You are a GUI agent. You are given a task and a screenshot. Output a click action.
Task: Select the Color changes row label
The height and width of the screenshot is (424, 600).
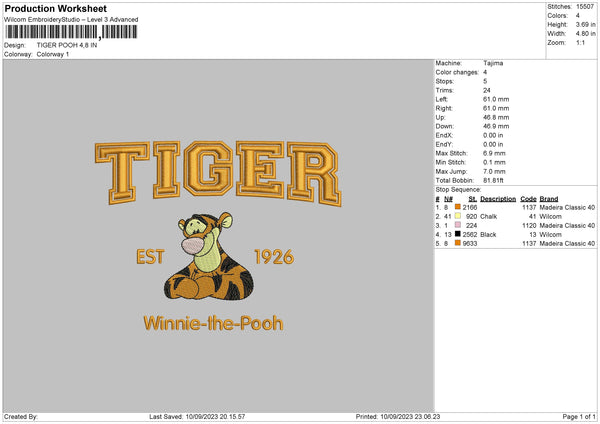click(457, 72)
